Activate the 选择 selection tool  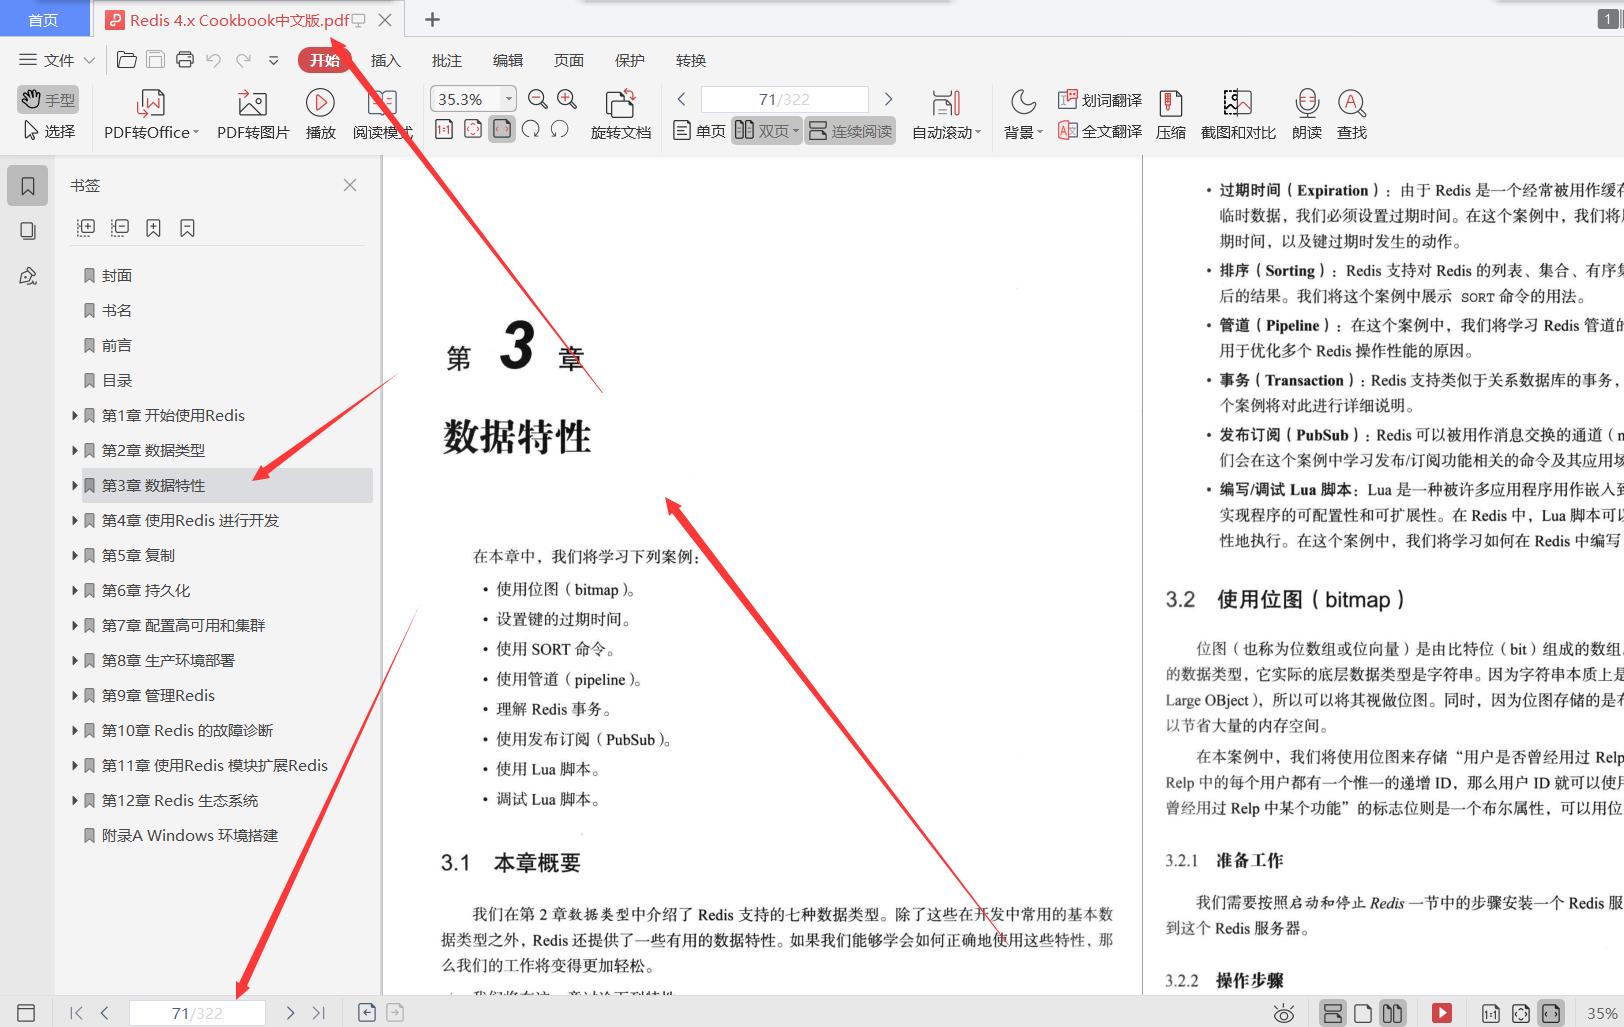point(48,131)
